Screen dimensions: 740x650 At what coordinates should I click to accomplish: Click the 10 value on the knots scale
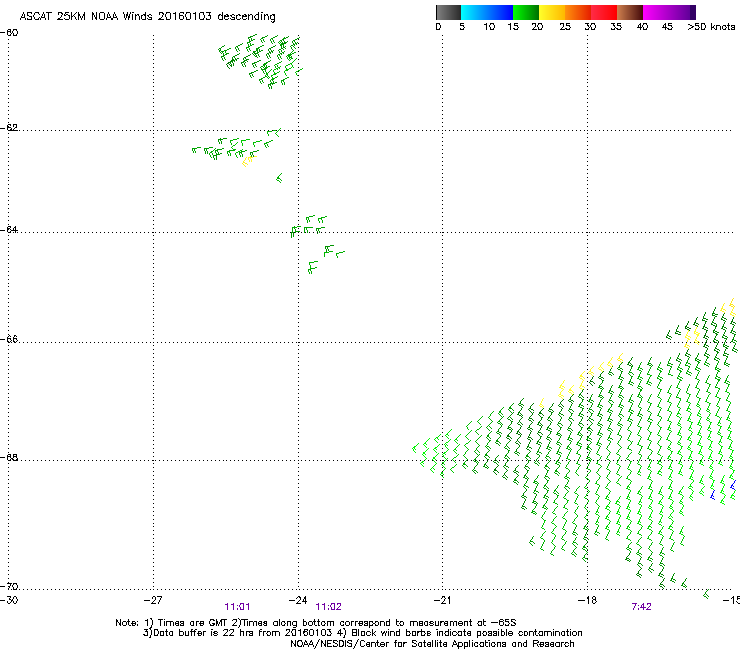[x=489, y=26]
